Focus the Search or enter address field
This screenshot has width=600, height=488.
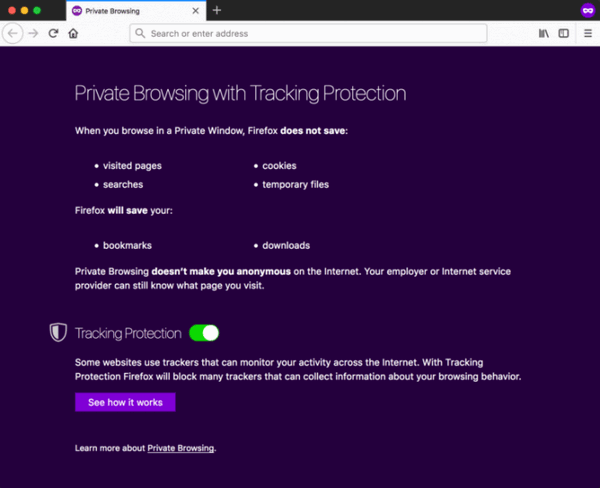(310, 33)
